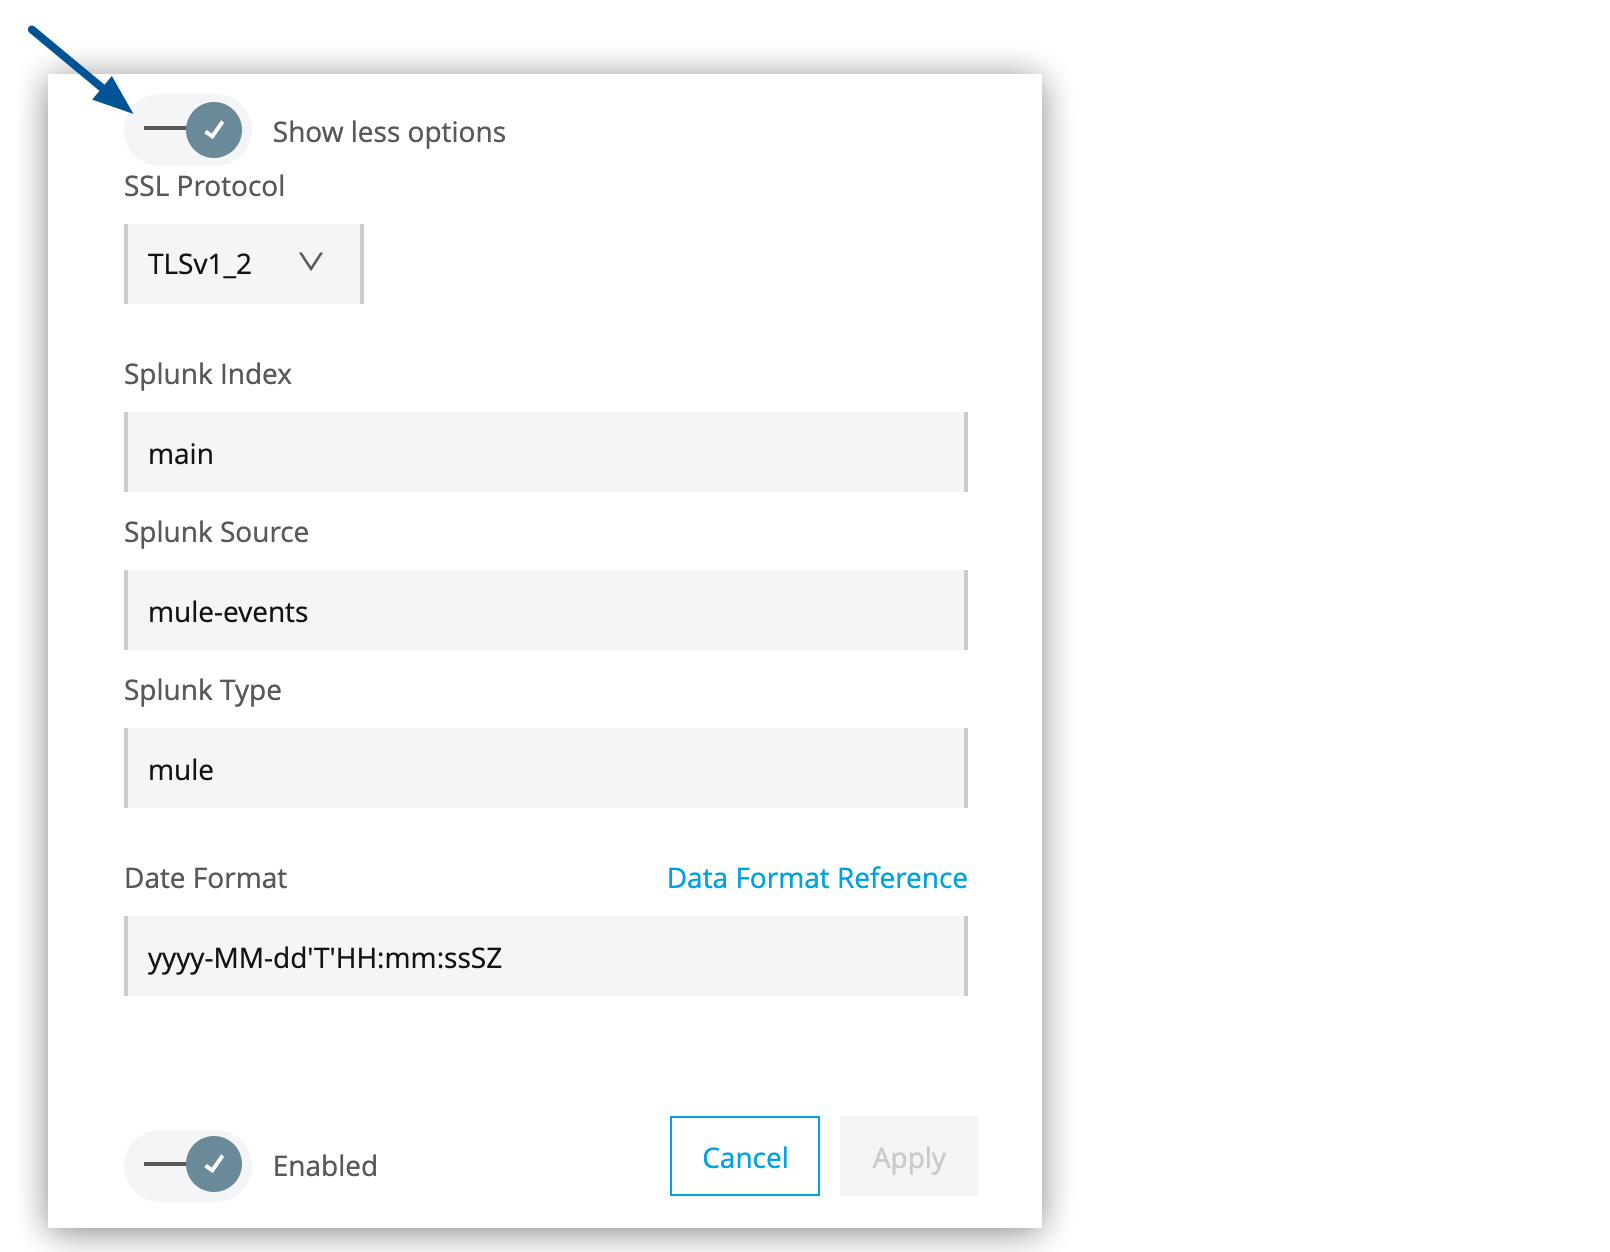
Task: Click the Cancel button
Action: pyautogui.click(x=743, y=1157)
